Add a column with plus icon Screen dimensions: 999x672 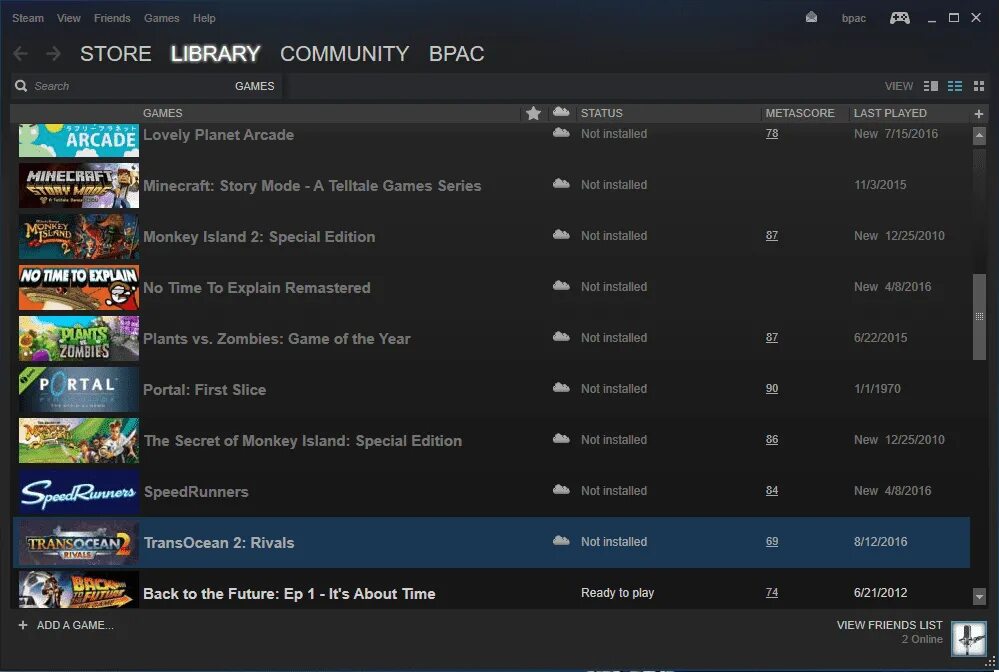979,114
